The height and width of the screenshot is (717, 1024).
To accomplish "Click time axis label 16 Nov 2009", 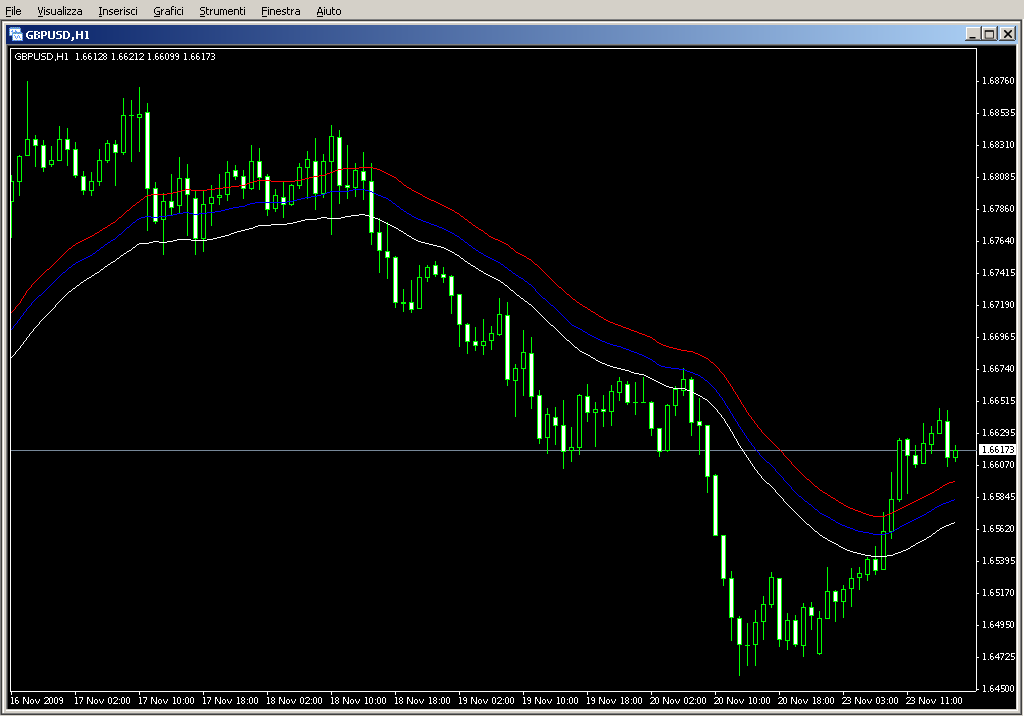I will [37, 701].
